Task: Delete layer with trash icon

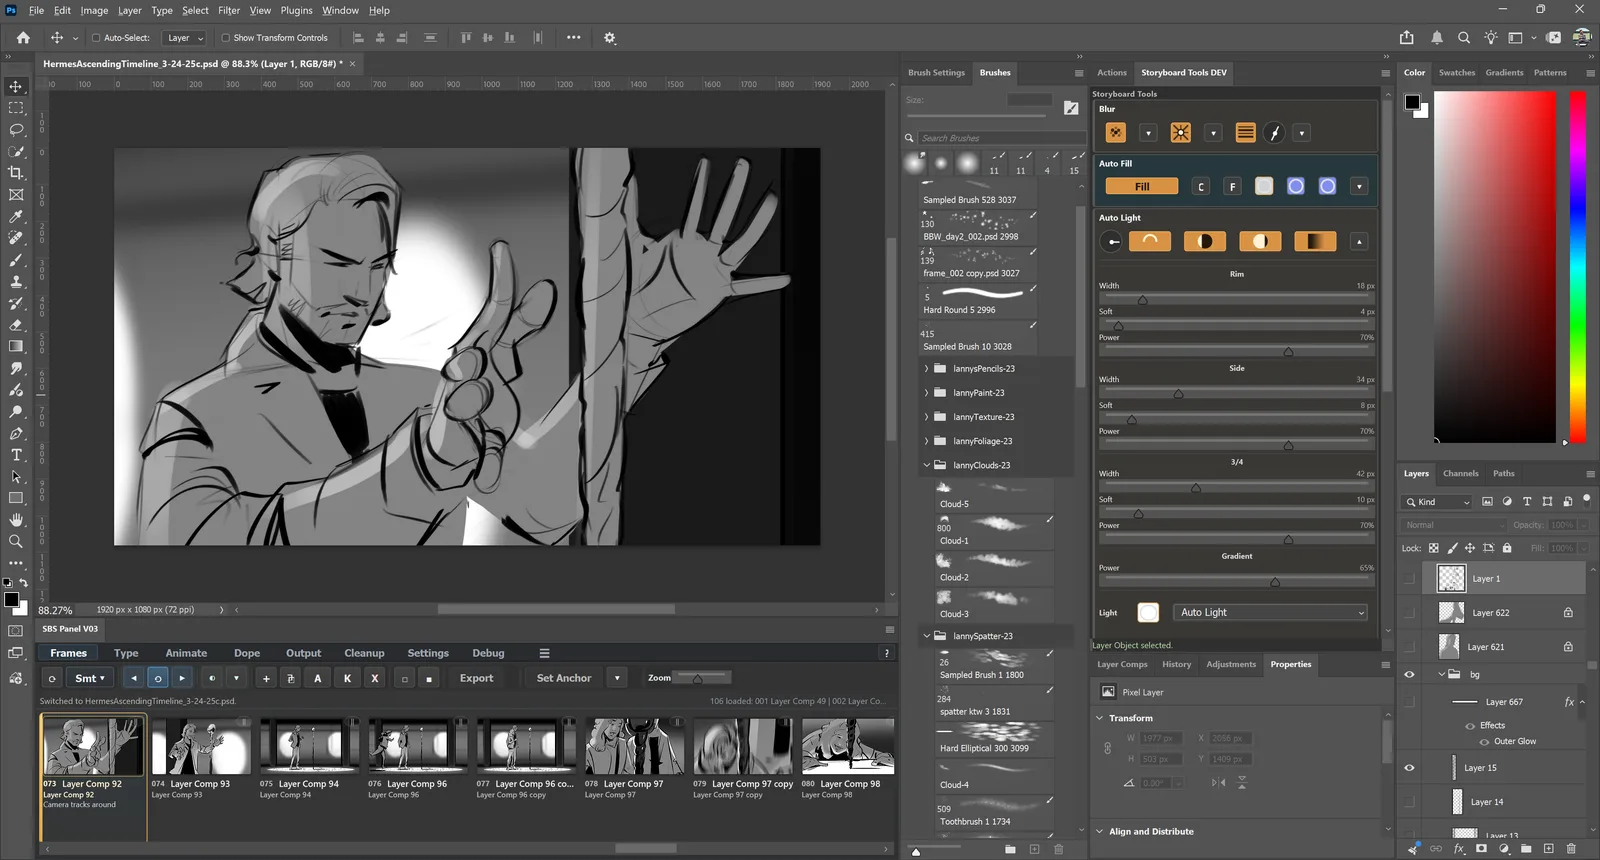Action: click(x=1571, y=849)
